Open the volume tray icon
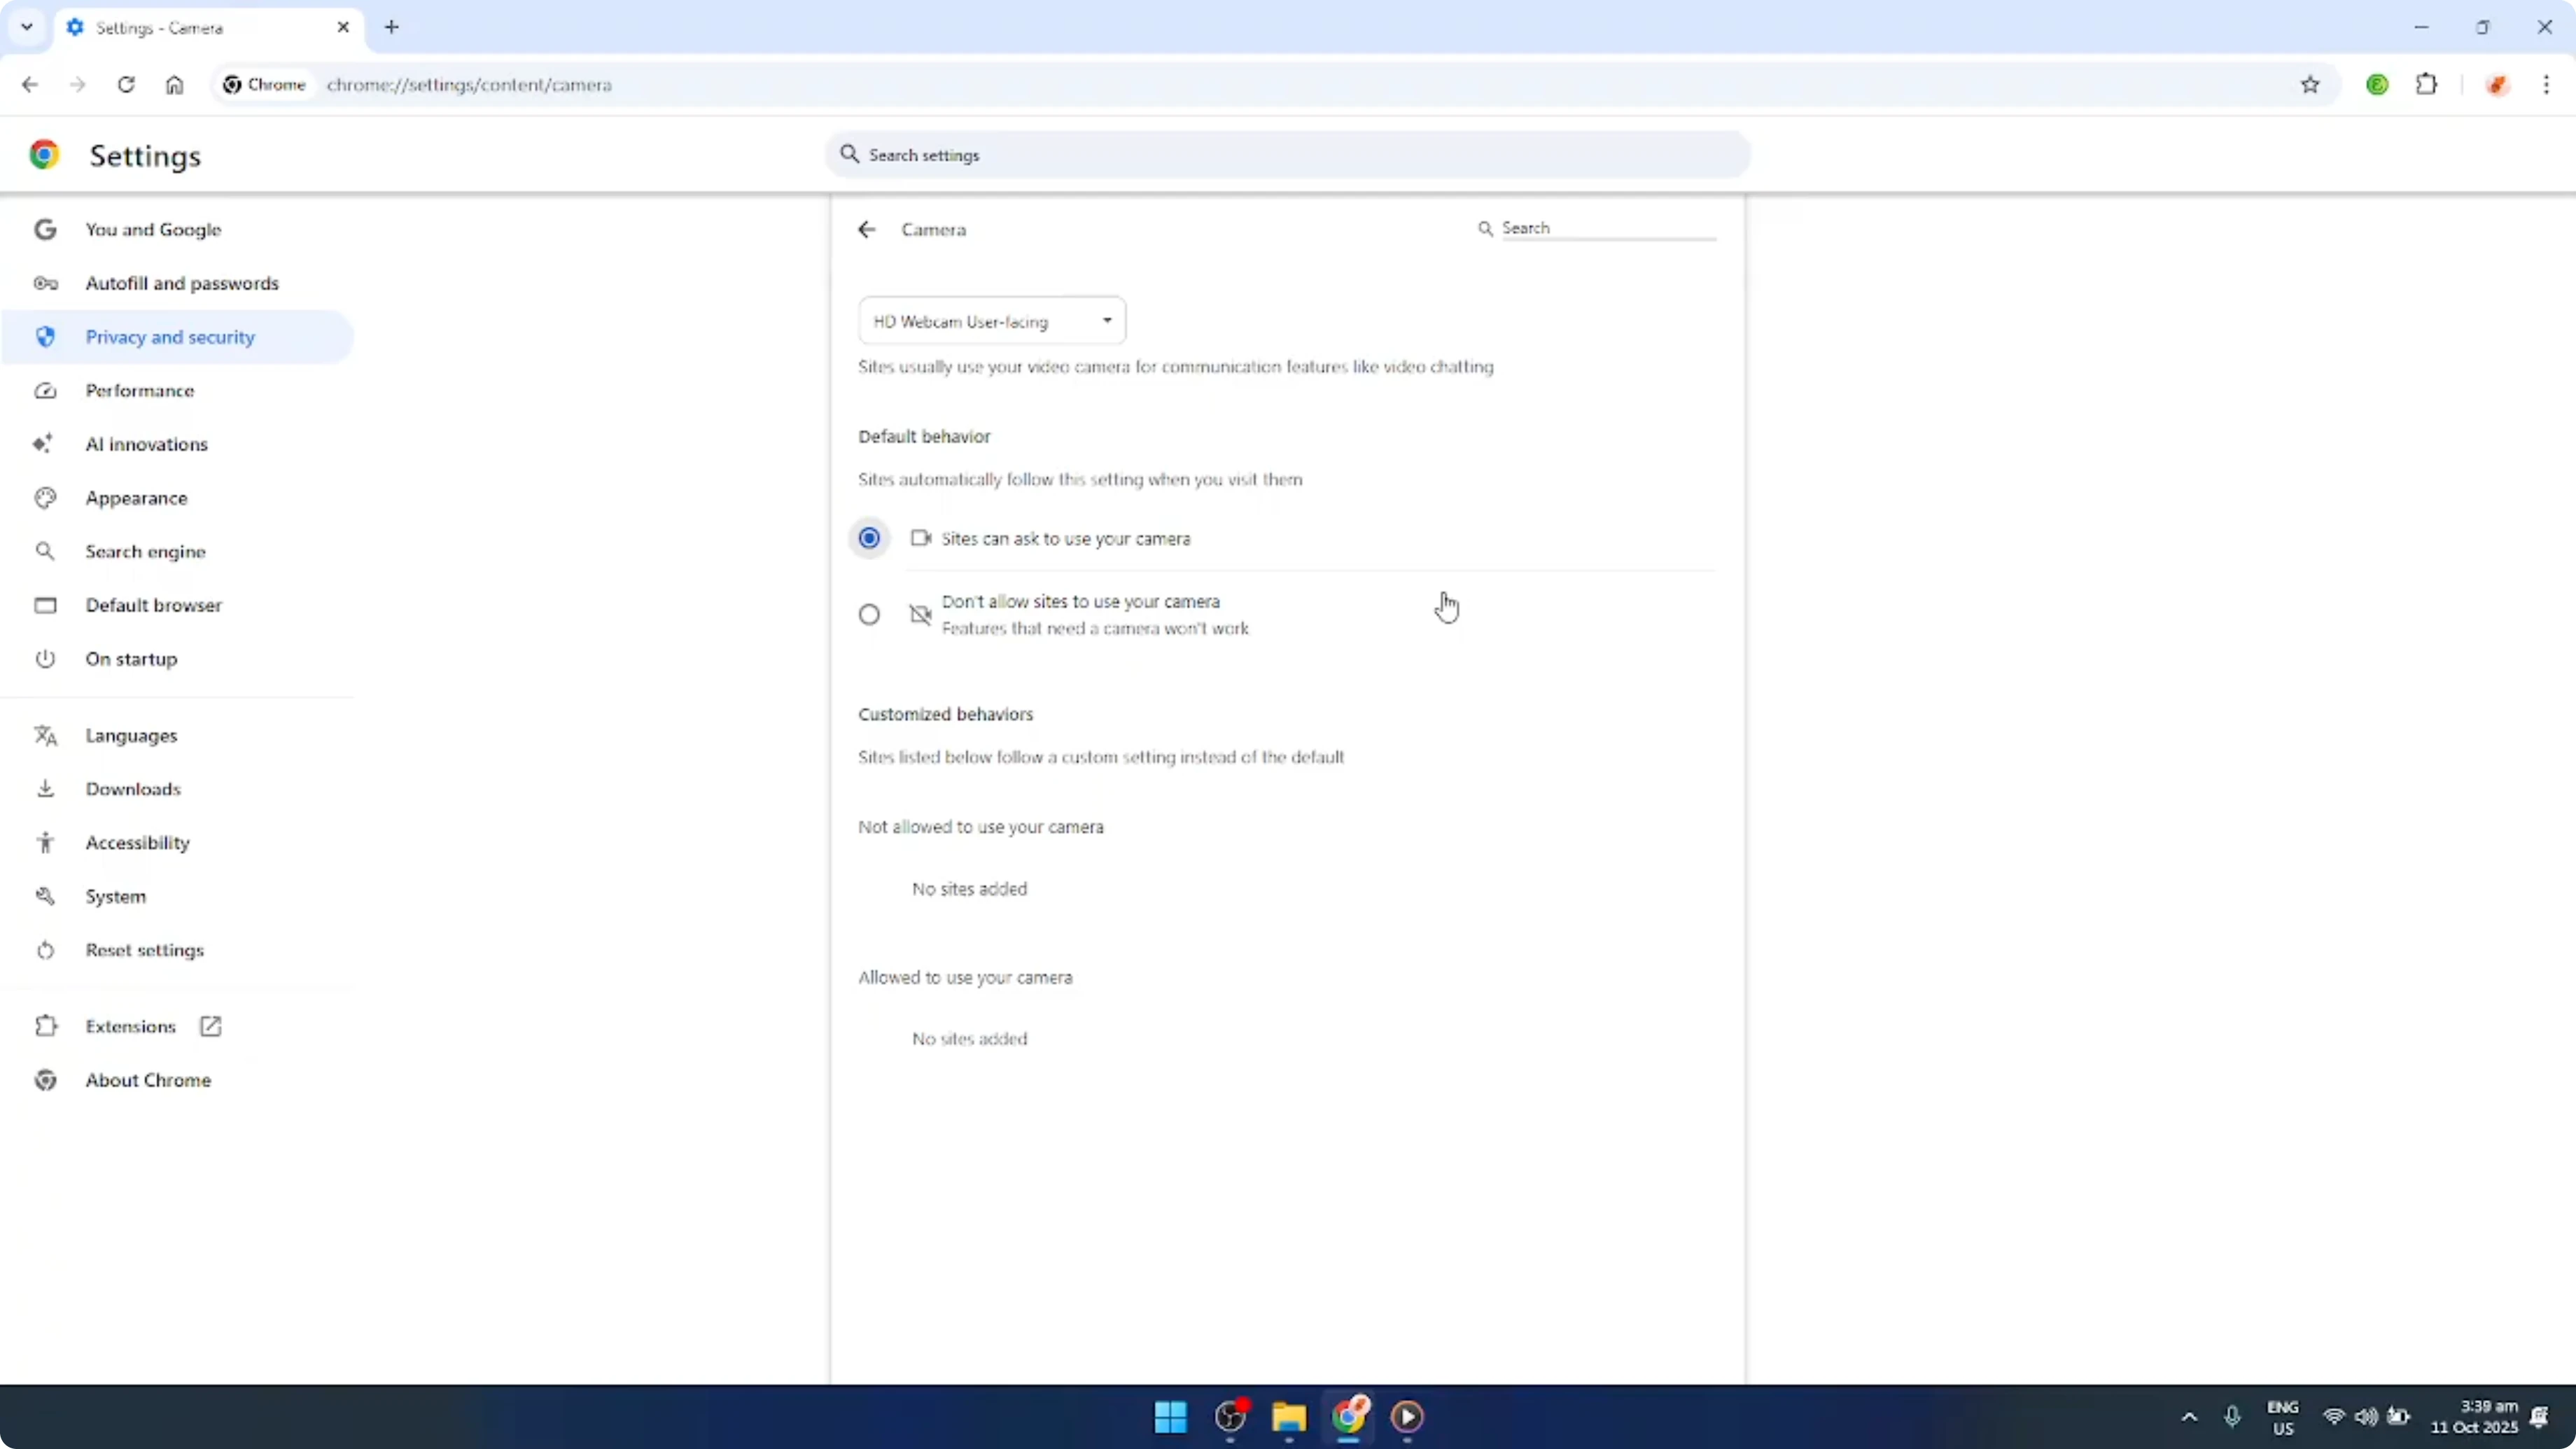This screenshot has height=1449, width=2576. 2366,1417
